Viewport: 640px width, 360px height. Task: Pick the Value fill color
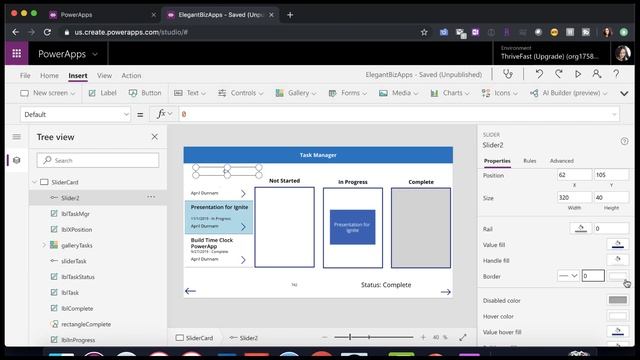pyautogui.click(x=618, y=244)
